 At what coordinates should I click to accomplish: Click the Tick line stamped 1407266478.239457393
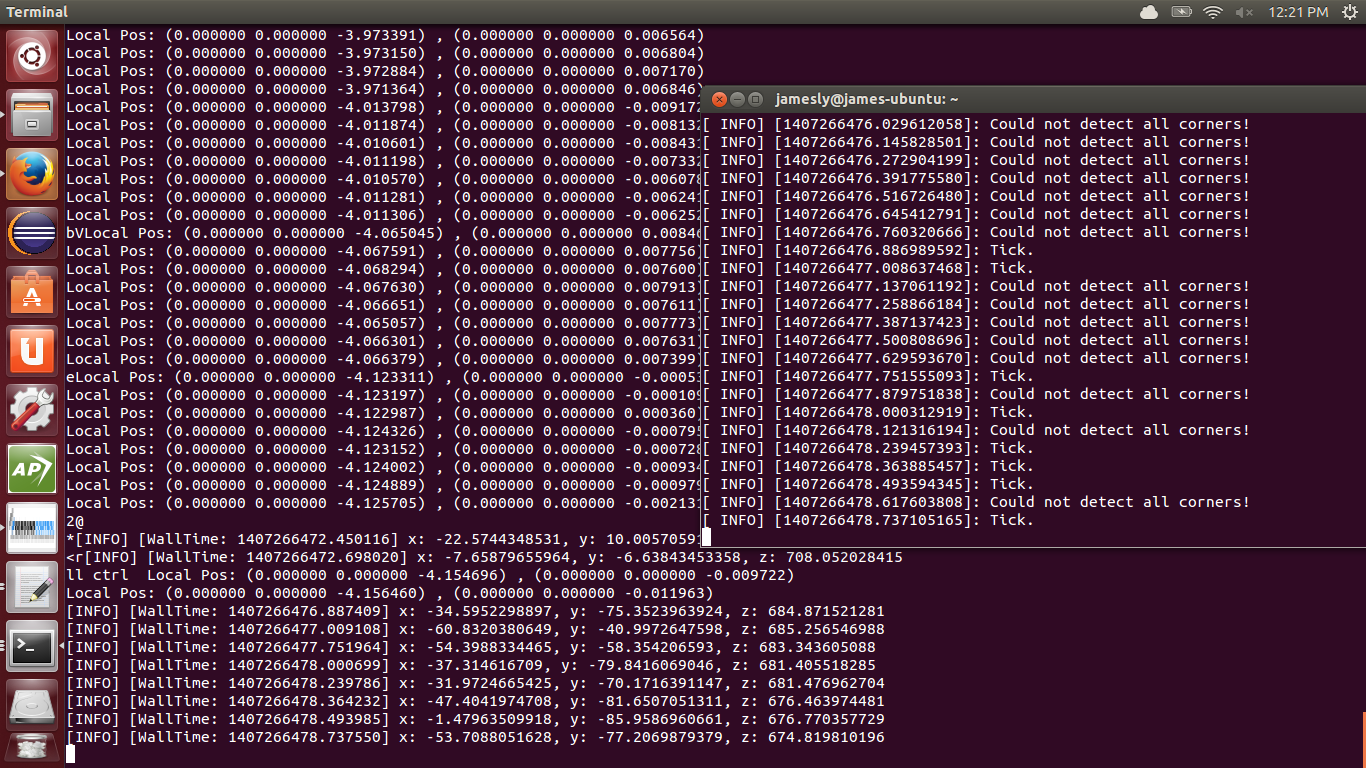868,448
